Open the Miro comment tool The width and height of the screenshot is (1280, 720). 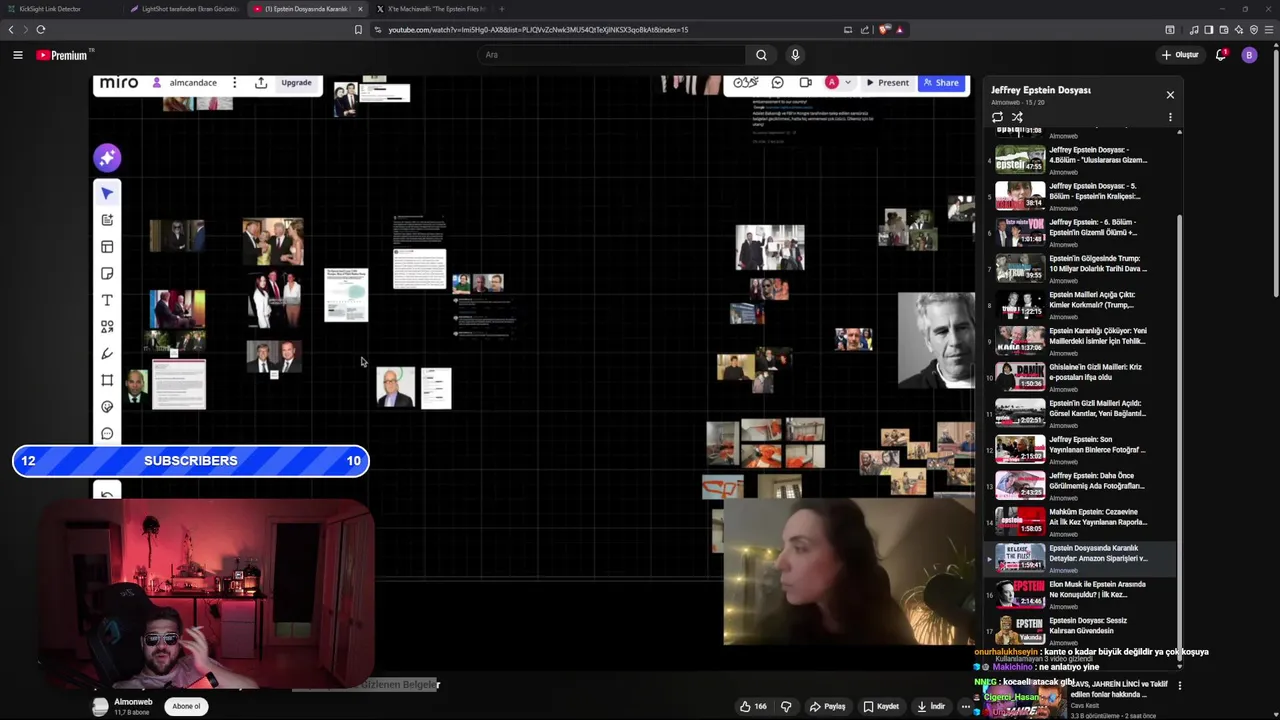(x=107, y=434)
